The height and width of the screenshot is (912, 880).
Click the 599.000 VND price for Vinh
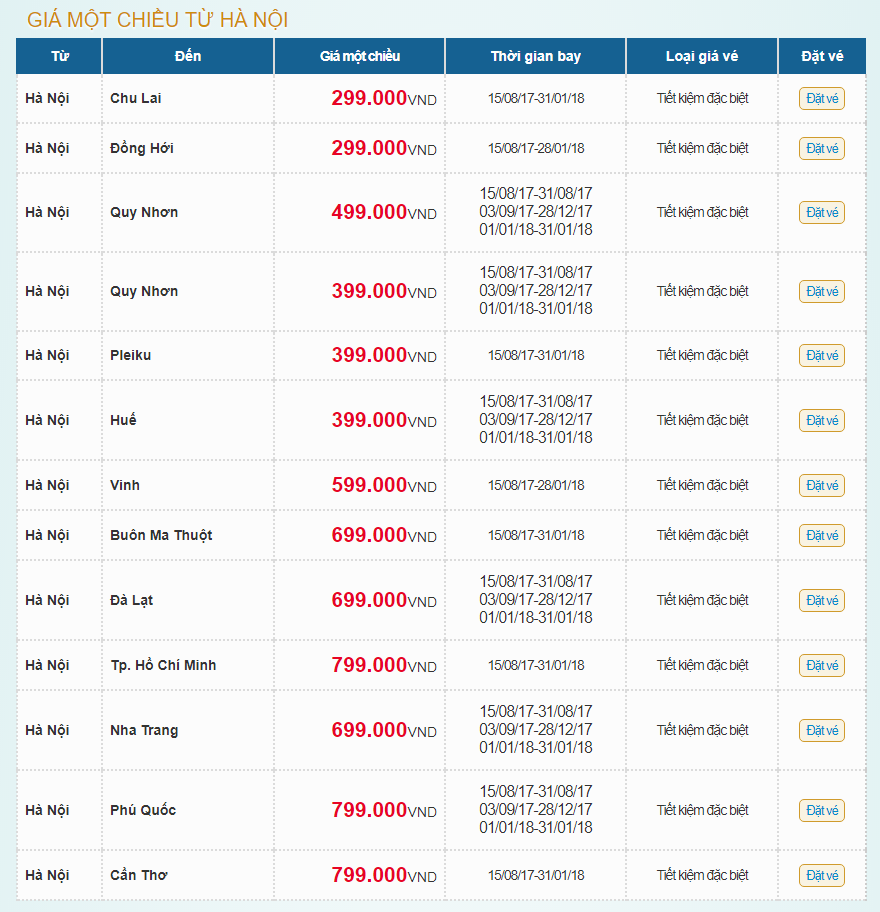click(383, 485)
